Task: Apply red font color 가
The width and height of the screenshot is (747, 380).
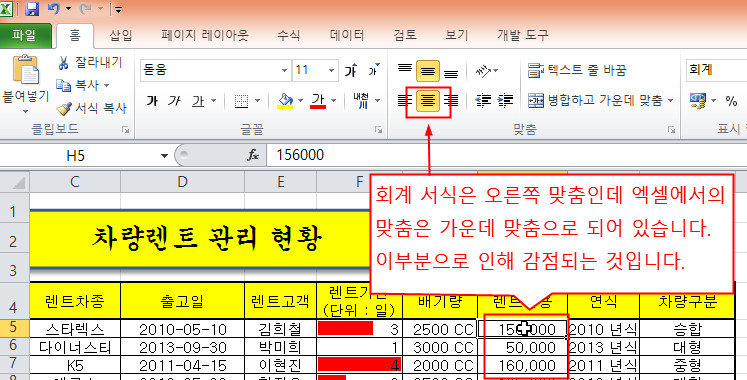Action: (x=318, y=101)
